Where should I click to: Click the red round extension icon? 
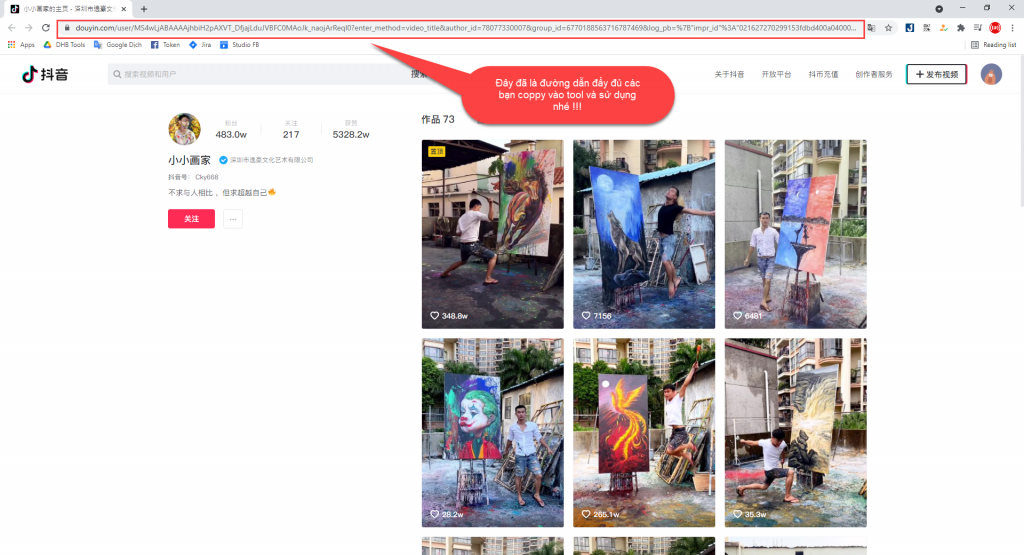click(995, 27)
